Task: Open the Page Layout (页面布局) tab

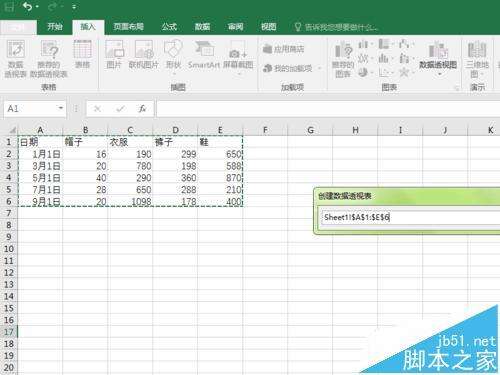Action: [x=128, y=26]
